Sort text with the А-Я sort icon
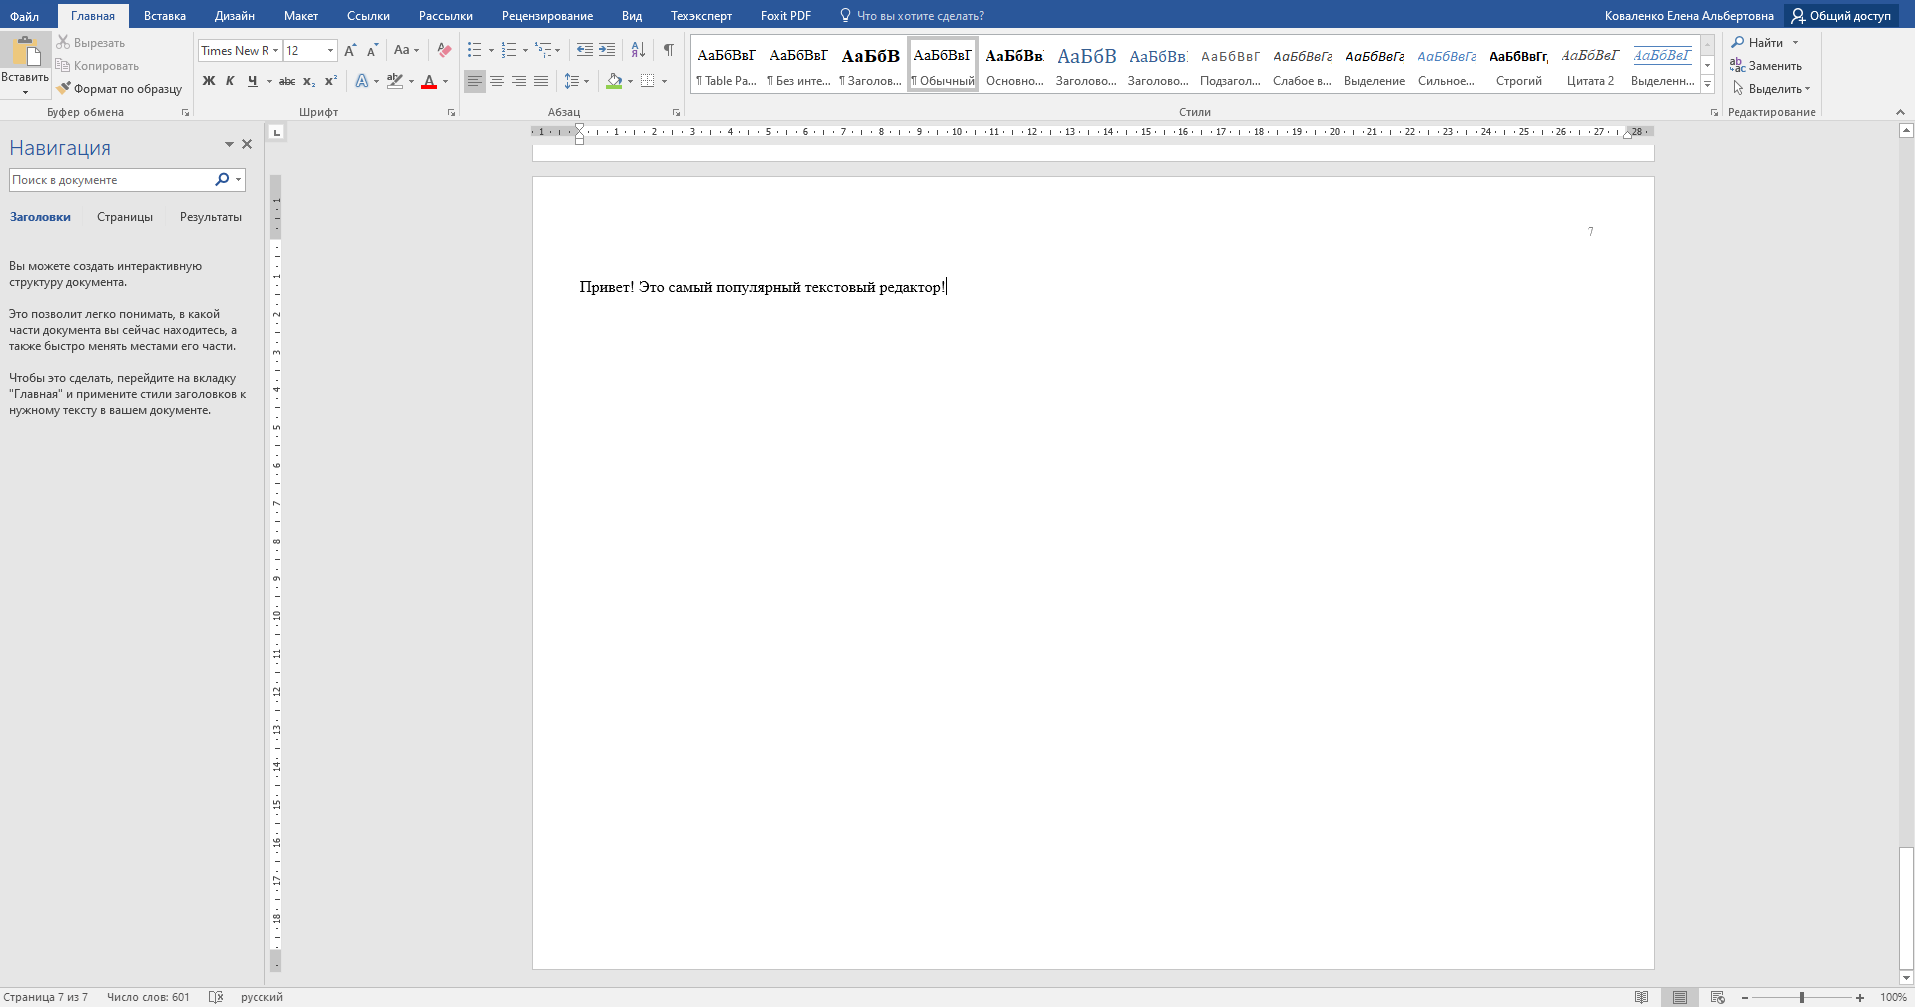 click(638, 50)
